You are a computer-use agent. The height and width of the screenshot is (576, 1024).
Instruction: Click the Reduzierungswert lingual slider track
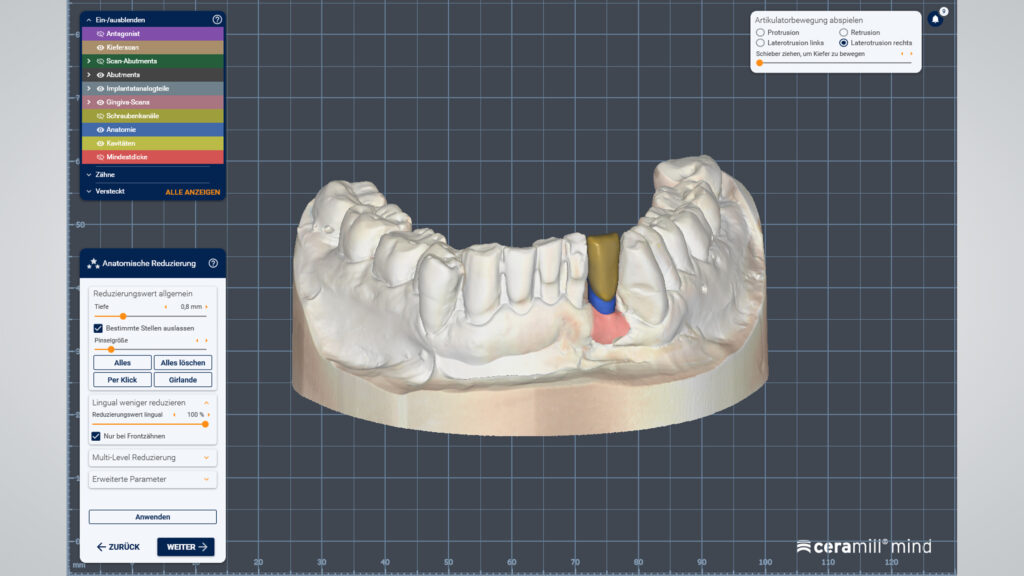(150, 424)
